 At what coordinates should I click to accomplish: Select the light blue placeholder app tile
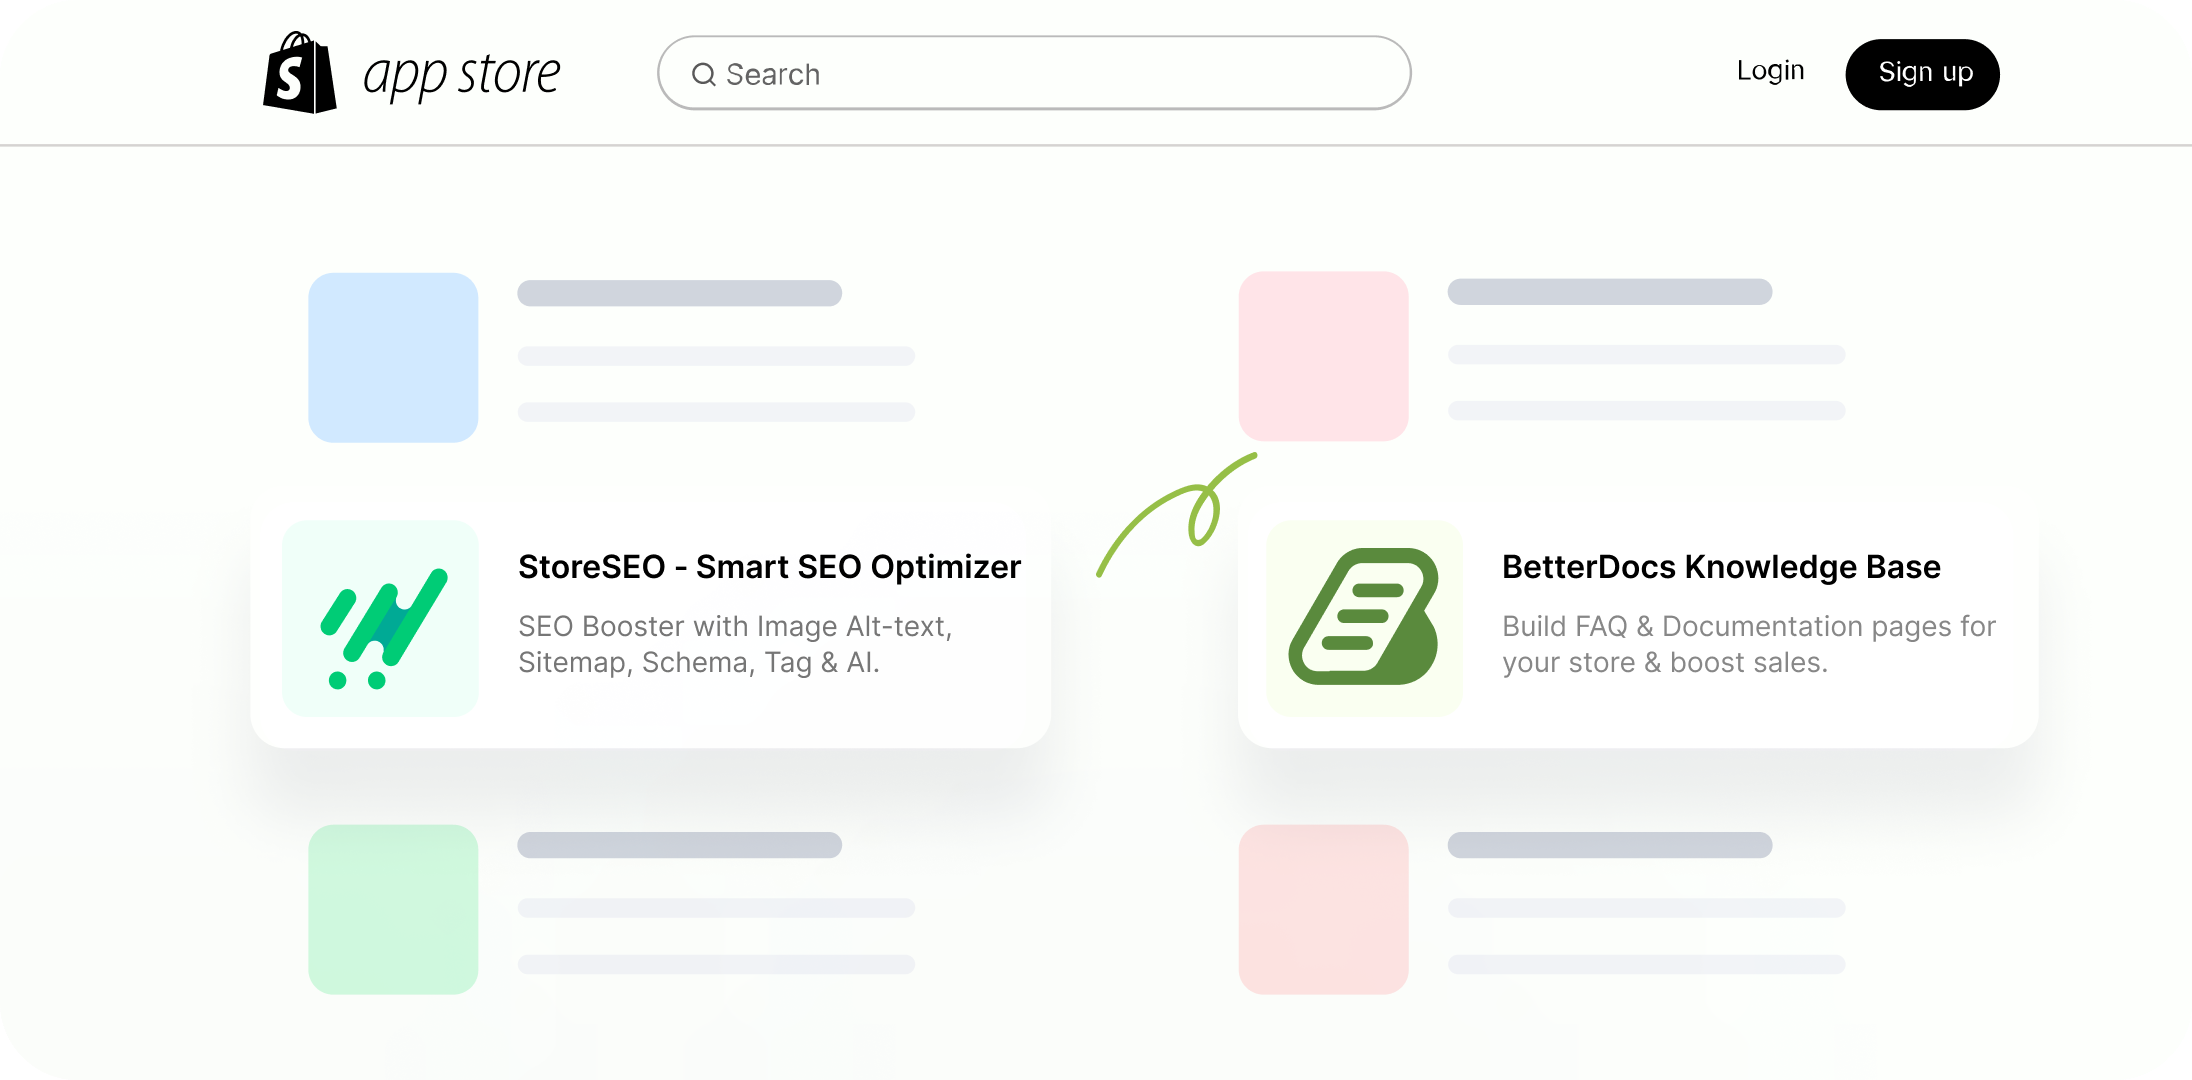pos(393,357)
